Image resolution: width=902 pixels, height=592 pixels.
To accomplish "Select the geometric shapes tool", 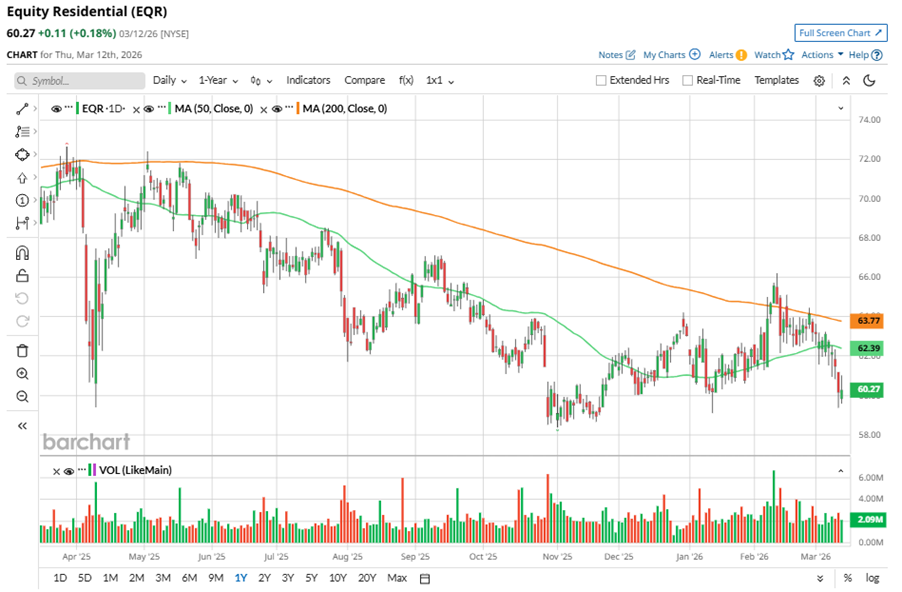I will (22, 155).
